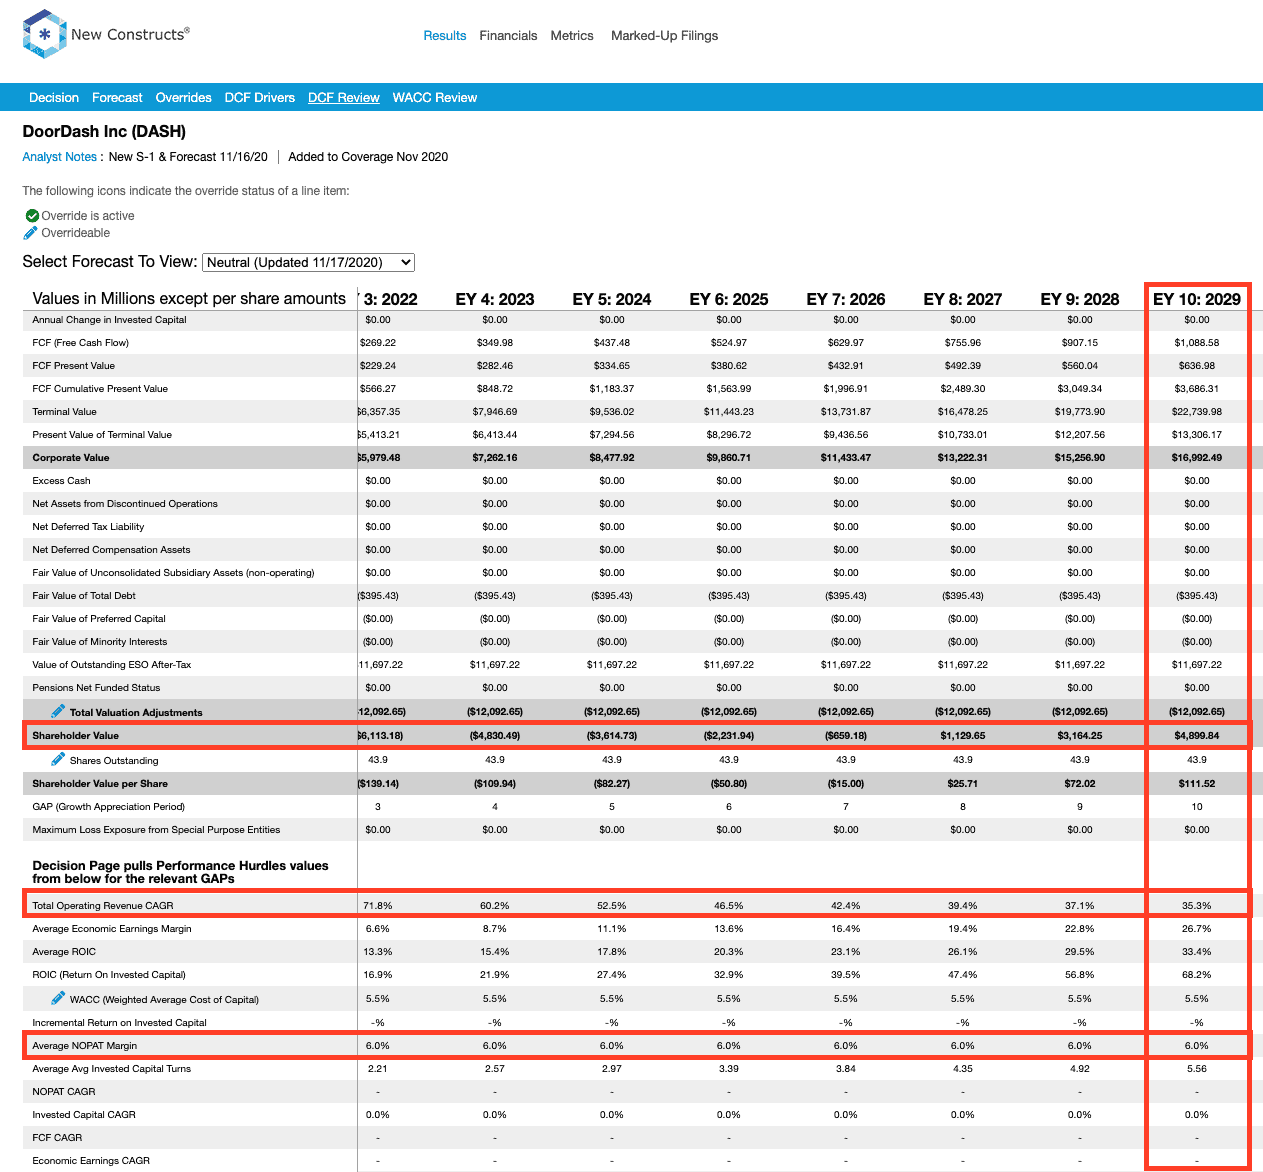Screen dimensions: 1263x1172
Task: Click the Excess Cash row label
Action: click(x=62, y=481)
